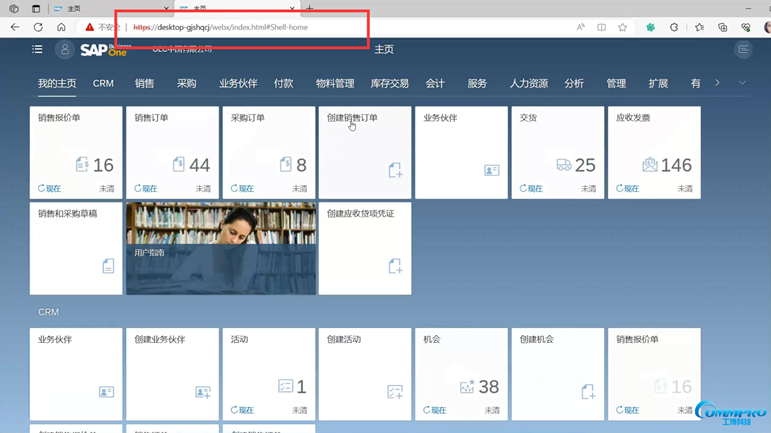Open the 创建应收贷项凭证 tile
This screenshot has height=433, width=771.
(364, 248)
